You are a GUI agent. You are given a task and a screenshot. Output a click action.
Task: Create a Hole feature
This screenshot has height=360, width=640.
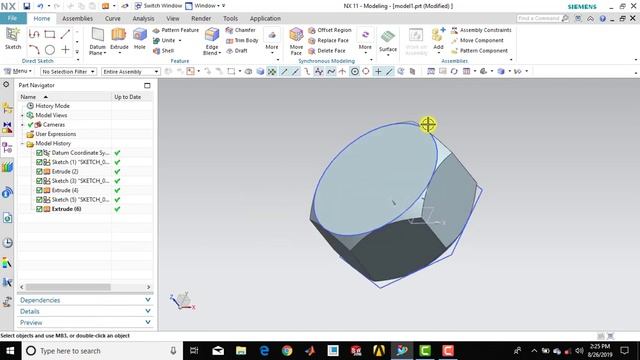pos(140,39)
